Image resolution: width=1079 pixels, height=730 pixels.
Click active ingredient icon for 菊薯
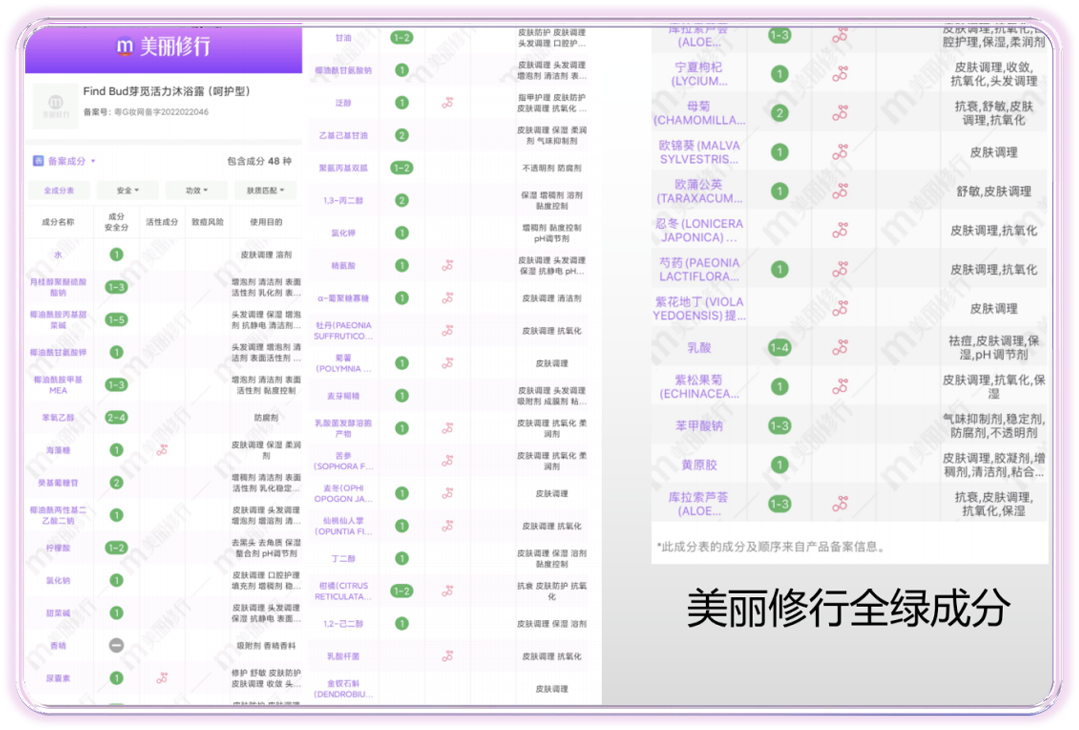pos(447,363)
